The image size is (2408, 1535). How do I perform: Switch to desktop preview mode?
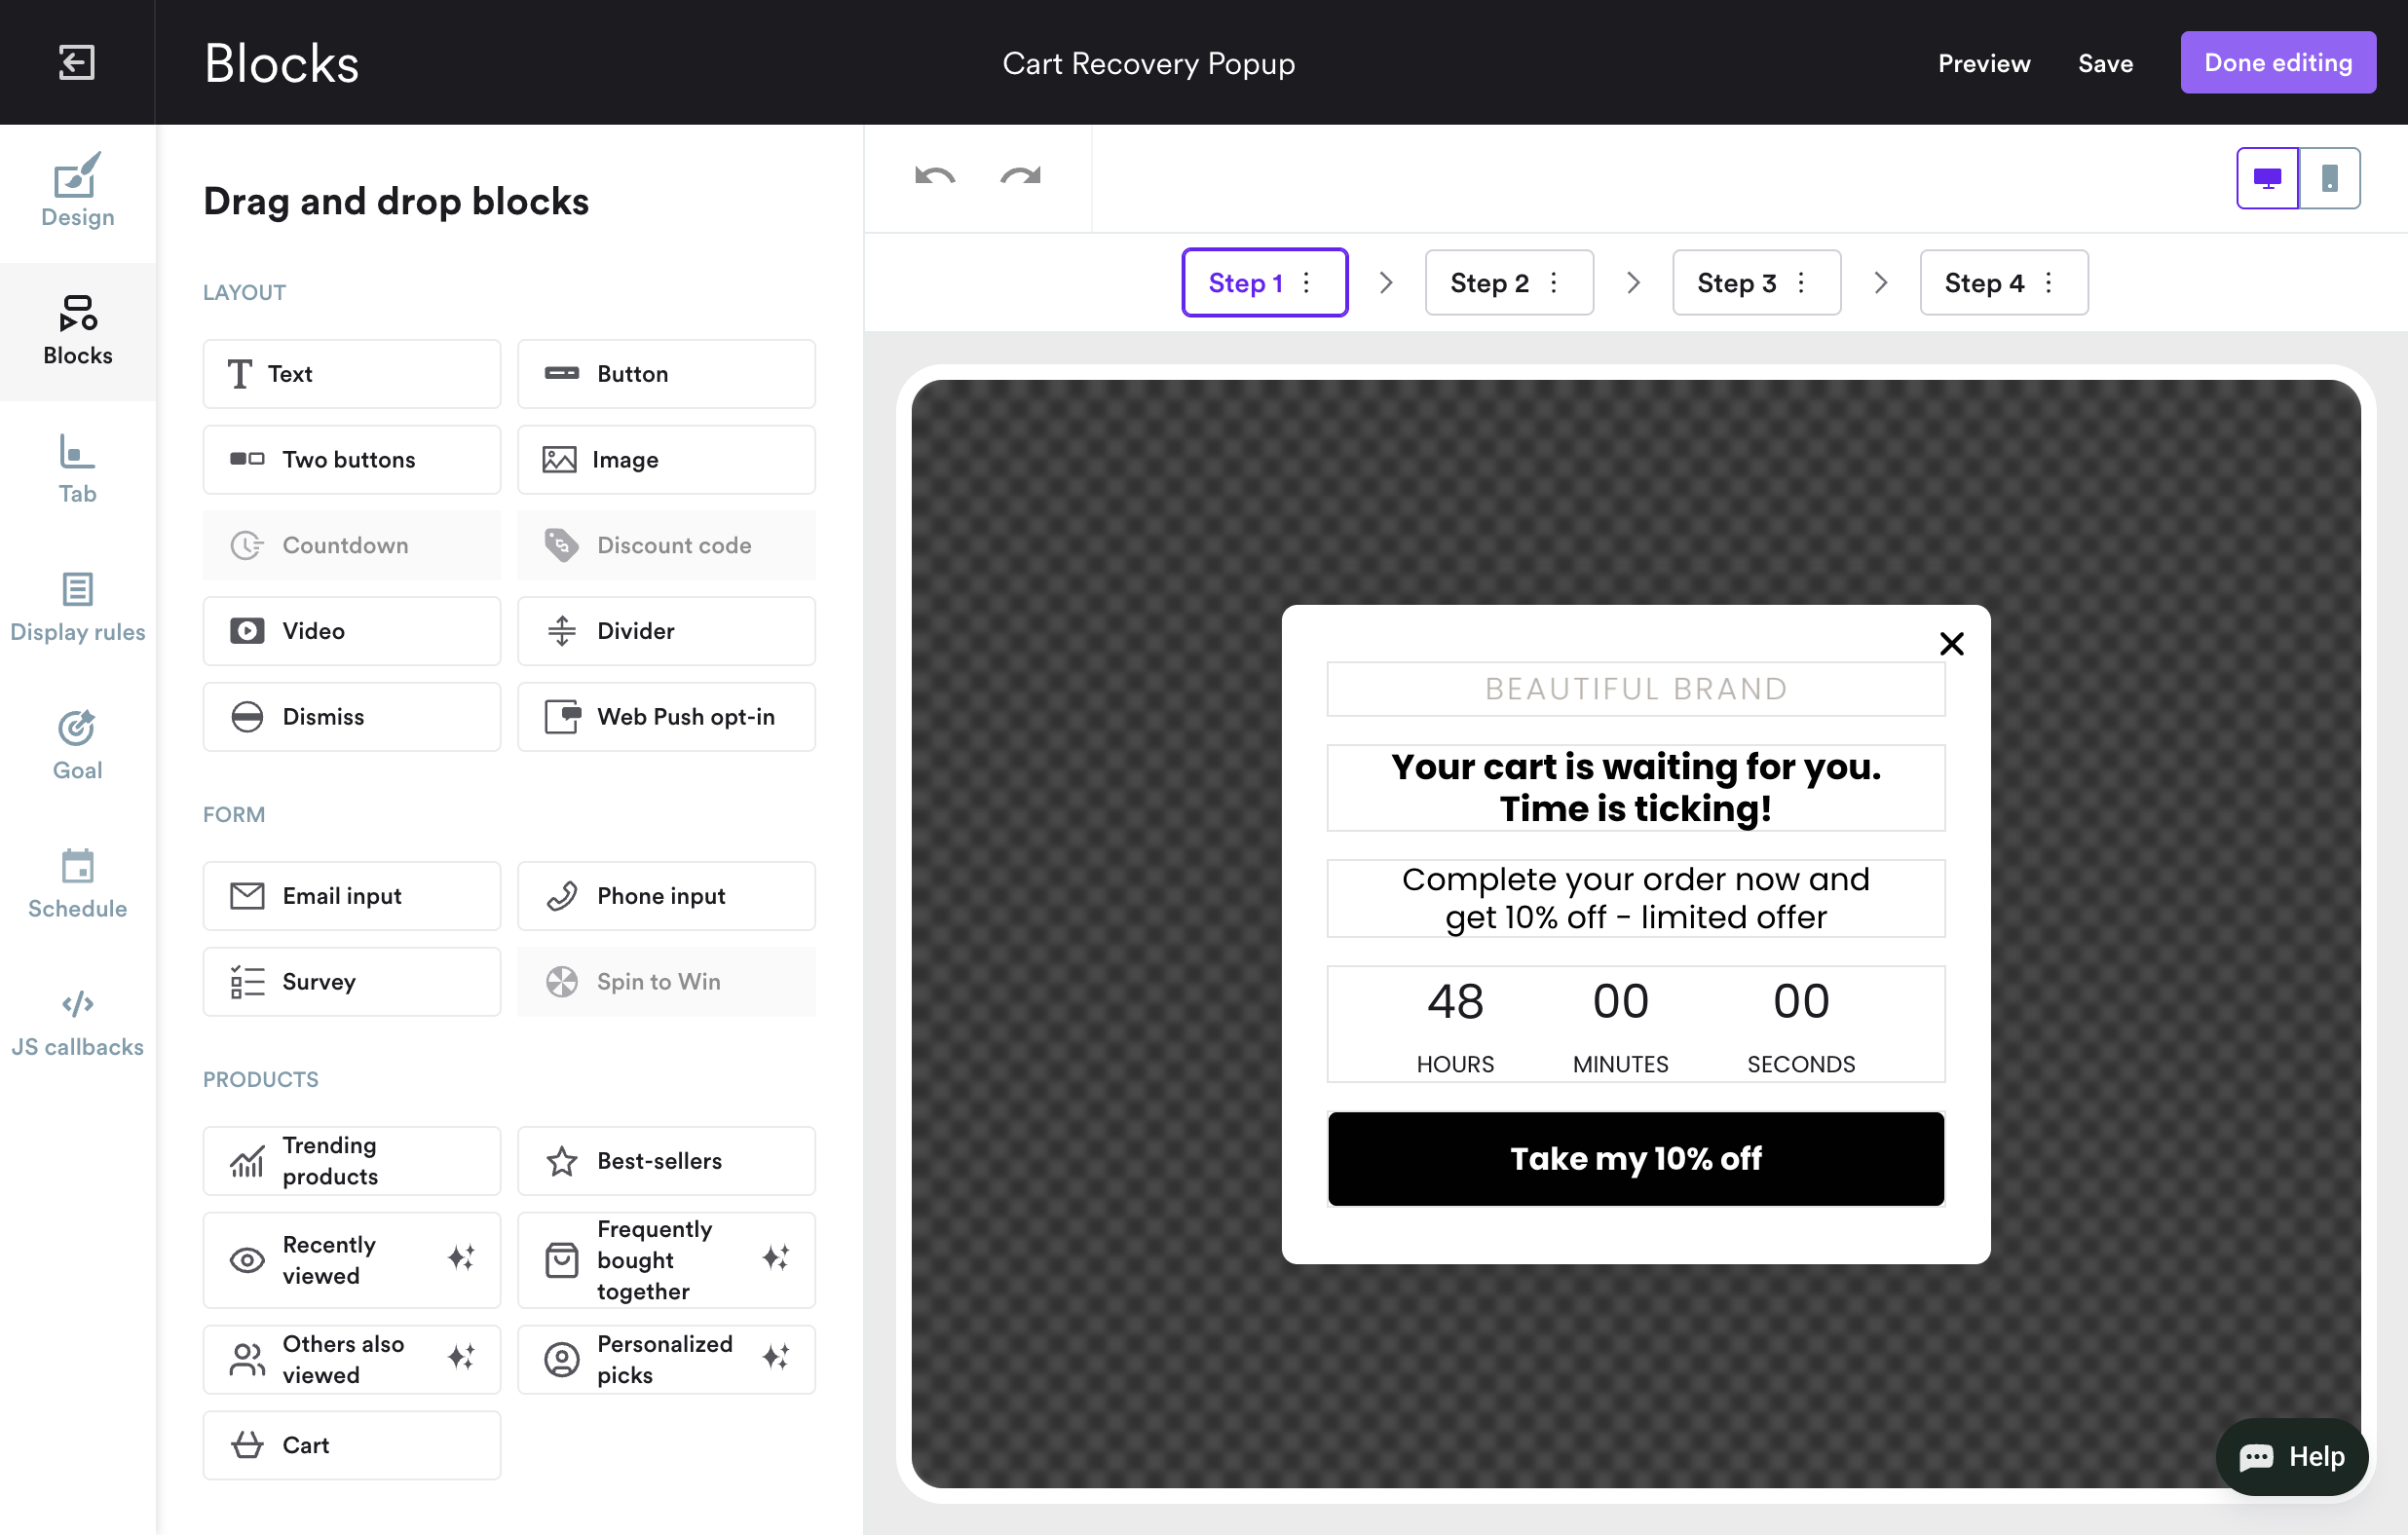pos(2267,178)
